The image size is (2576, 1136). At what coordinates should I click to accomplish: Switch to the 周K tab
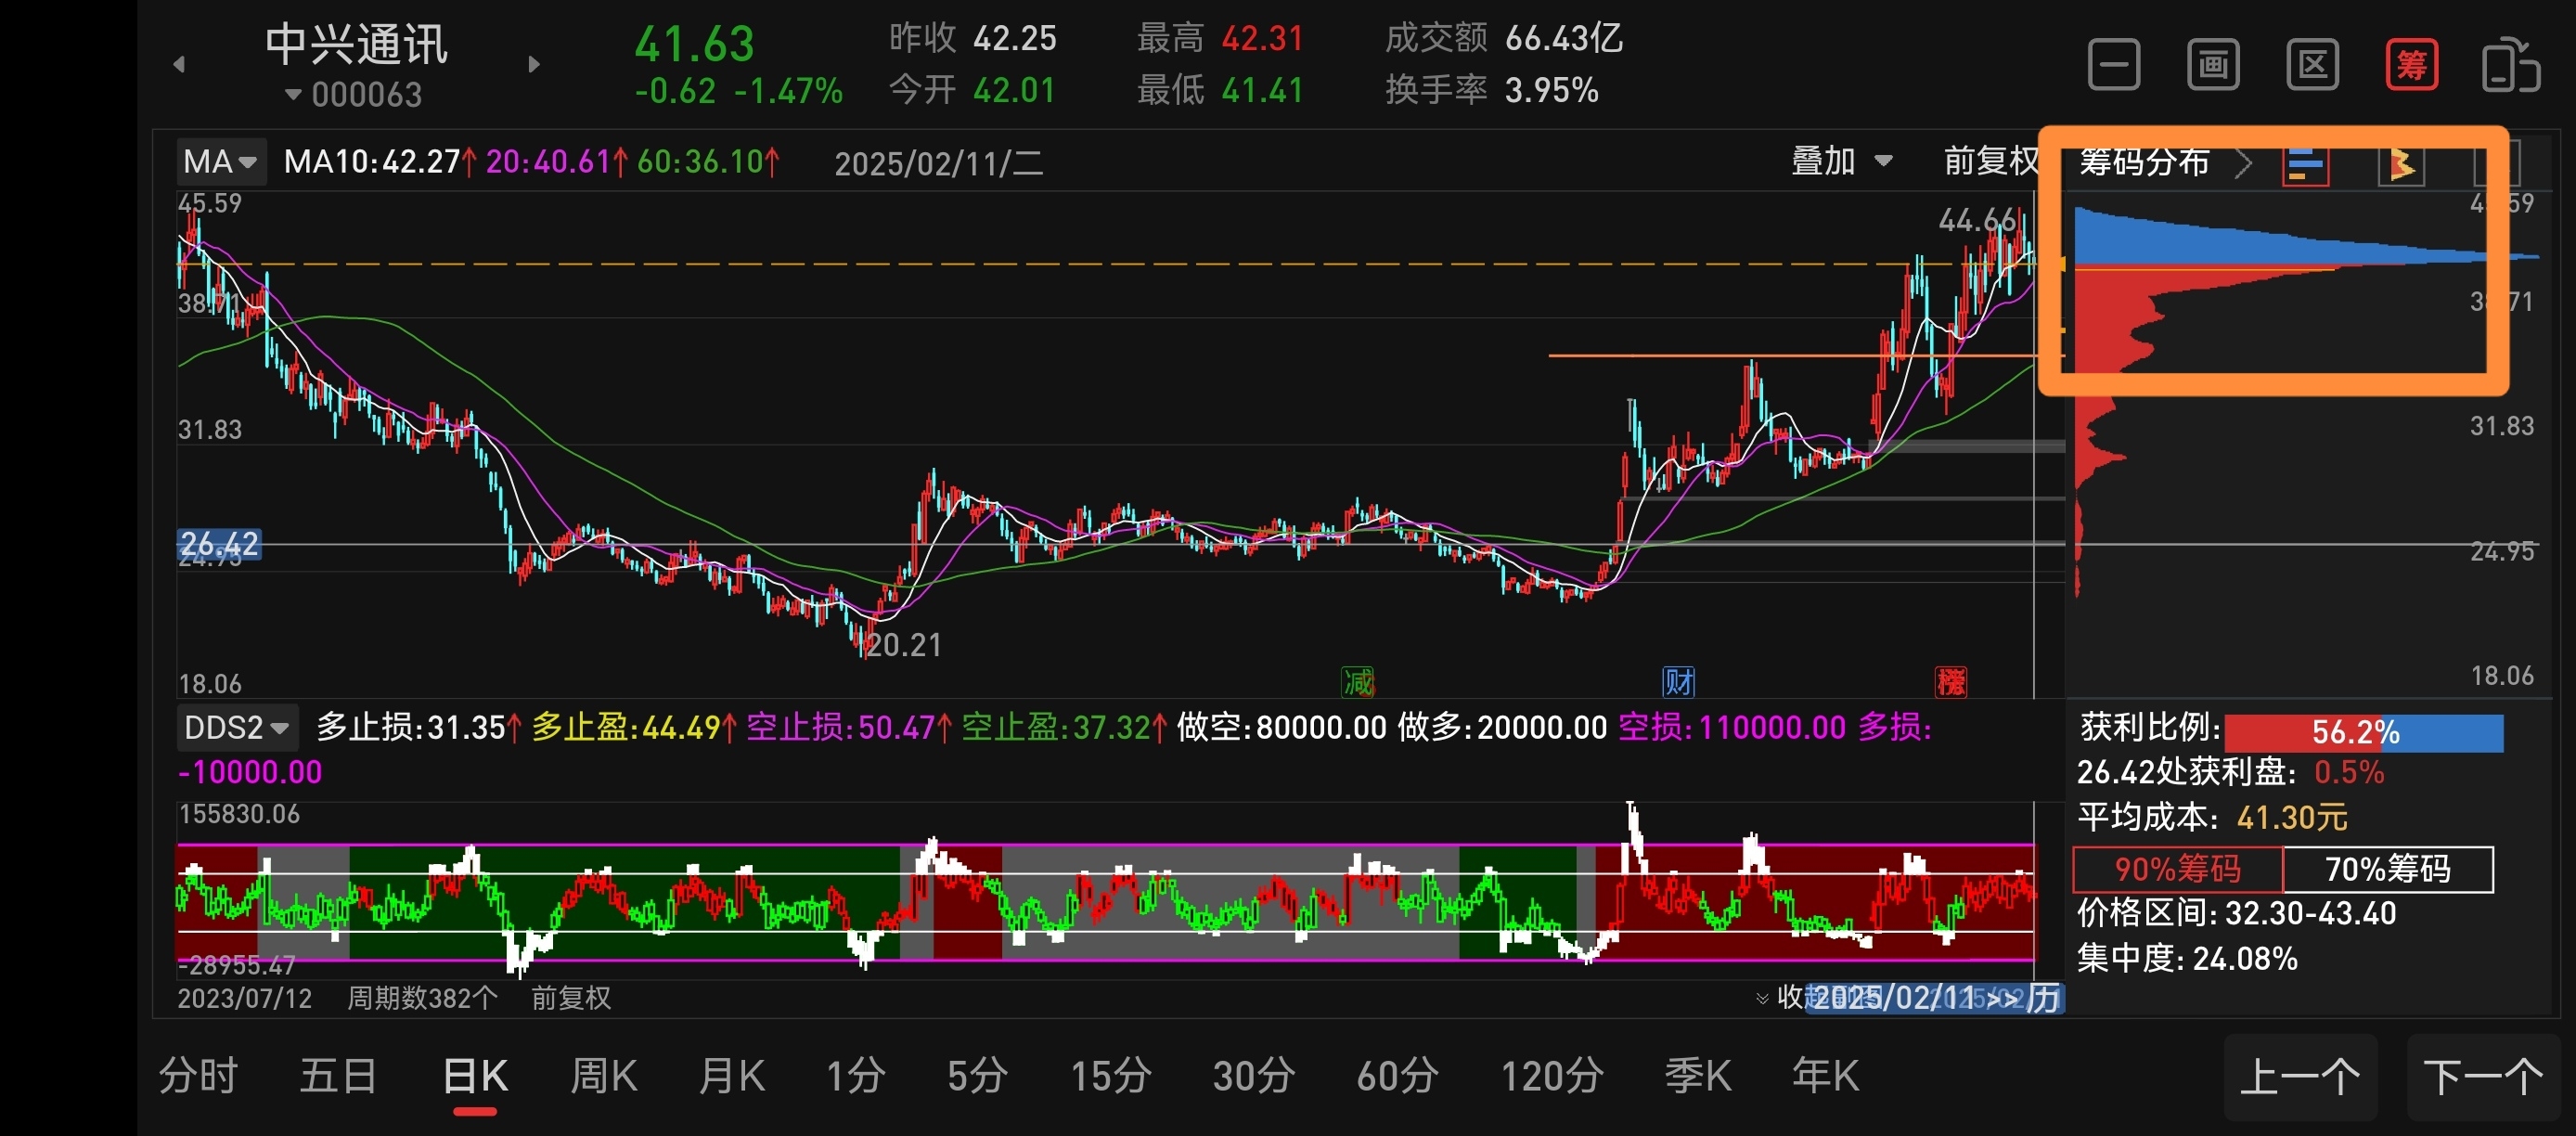[x=603, y=1076]
